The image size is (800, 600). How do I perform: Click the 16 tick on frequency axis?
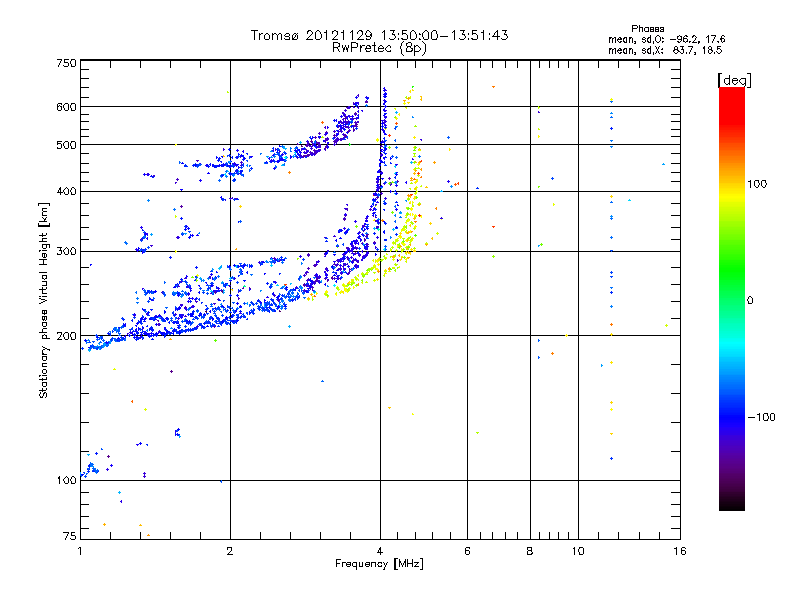[678, 552]
